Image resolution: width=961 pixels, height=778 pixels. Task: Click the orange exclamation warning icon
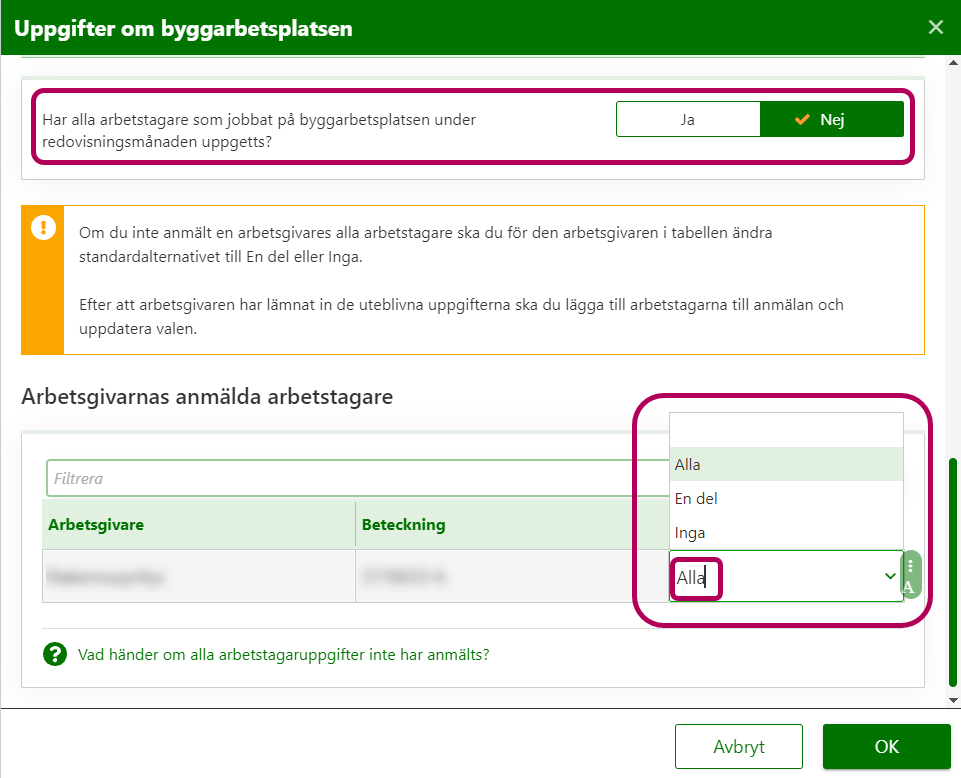(x=43, y=228)
